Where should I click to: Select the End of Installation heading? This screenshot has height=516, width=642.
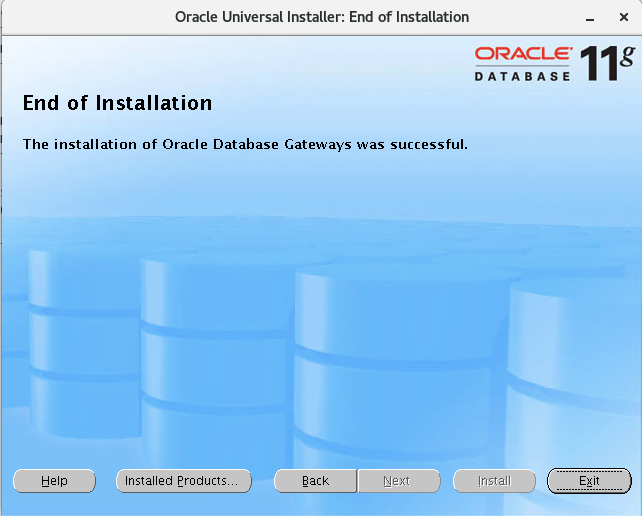pyautogui.click(x=118, y=103)
